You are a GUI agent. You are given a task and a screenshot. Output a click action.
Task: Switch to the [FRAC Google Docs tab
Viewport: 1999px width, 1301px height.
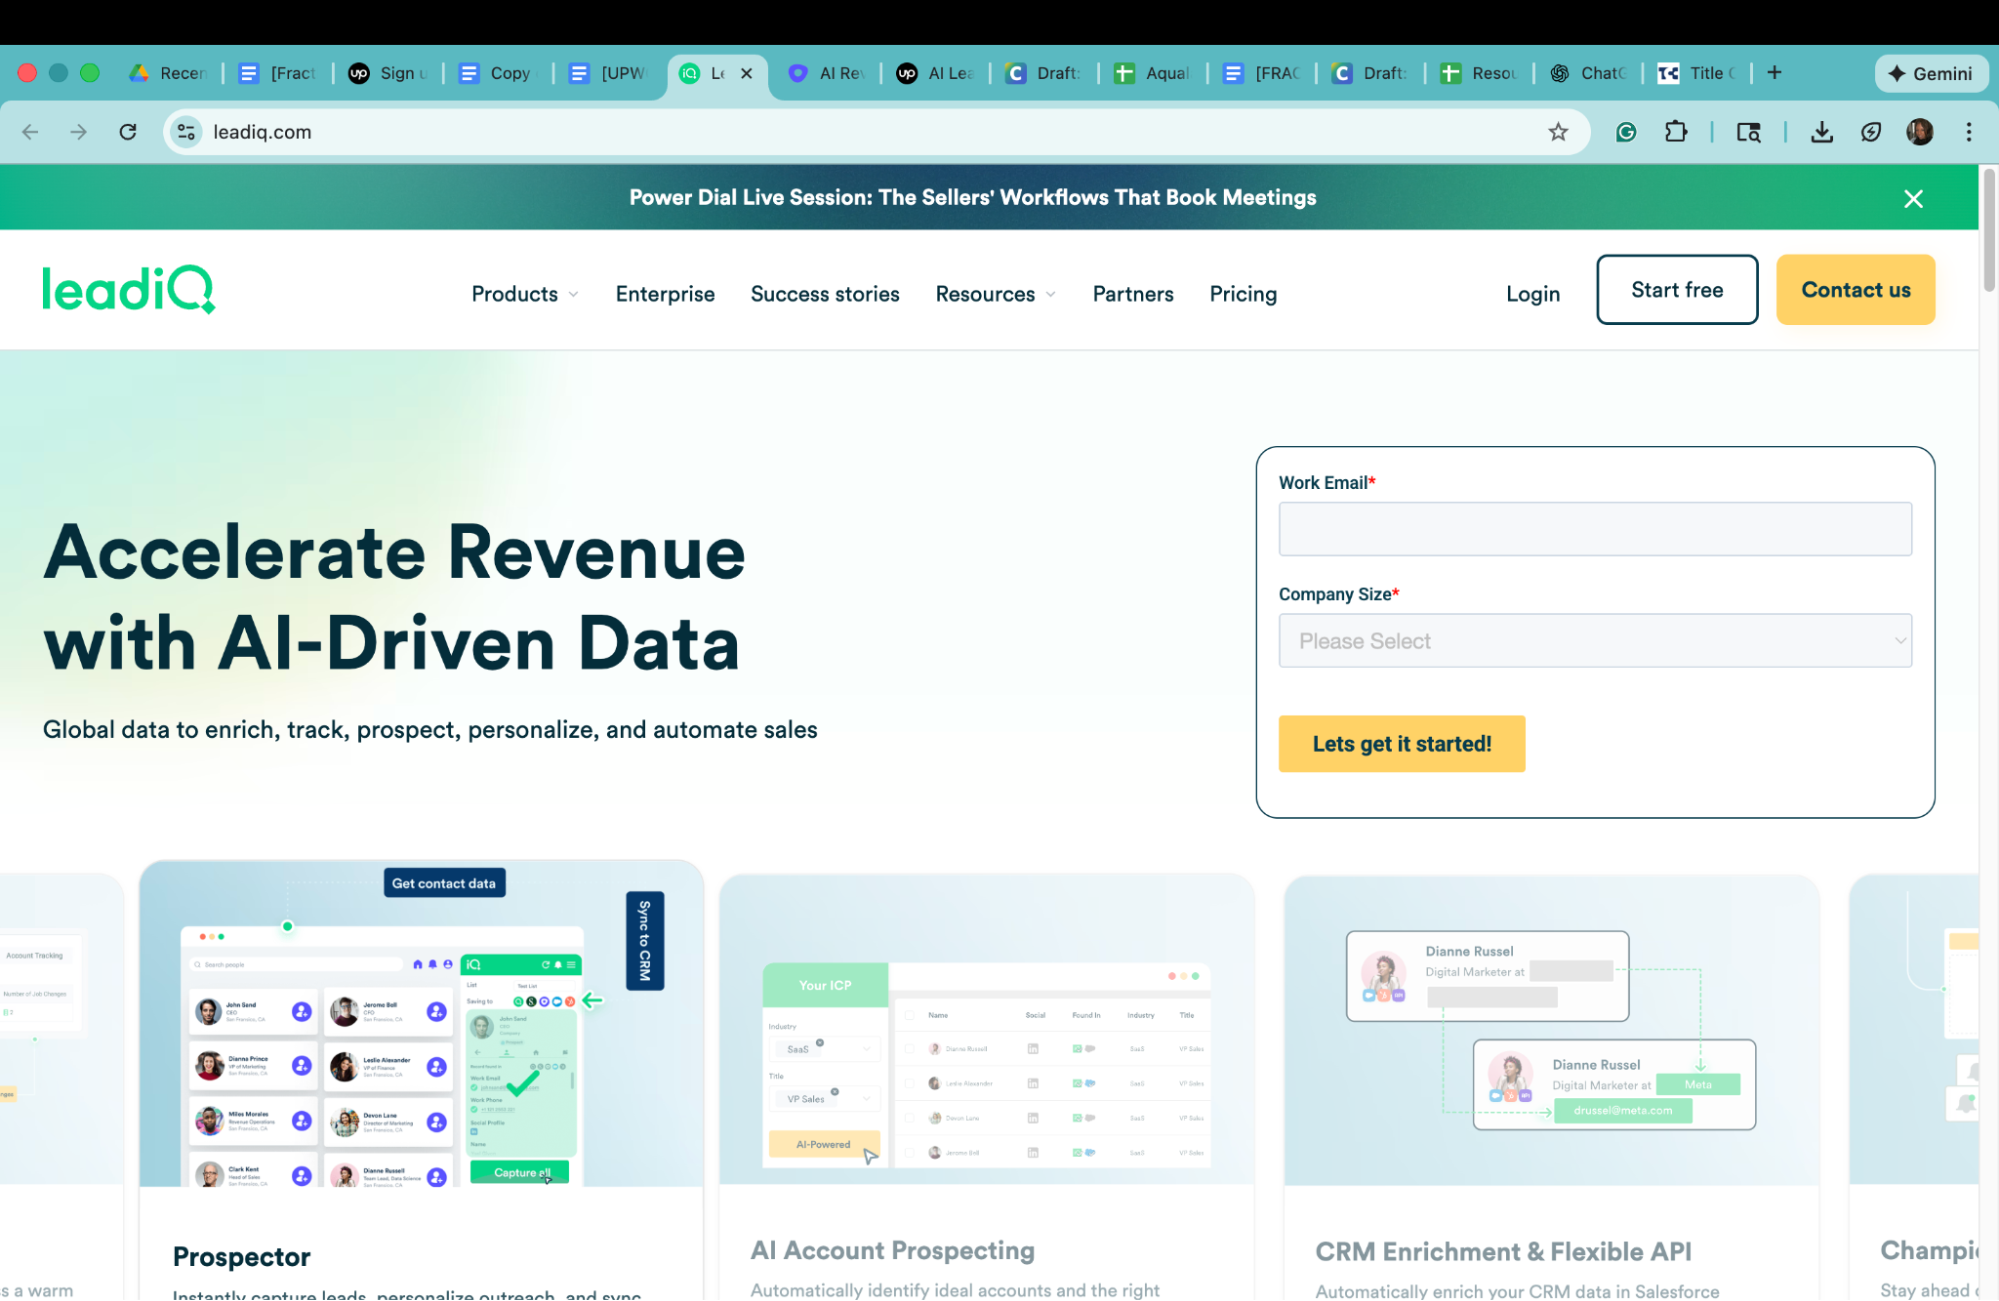(1261, 73)
